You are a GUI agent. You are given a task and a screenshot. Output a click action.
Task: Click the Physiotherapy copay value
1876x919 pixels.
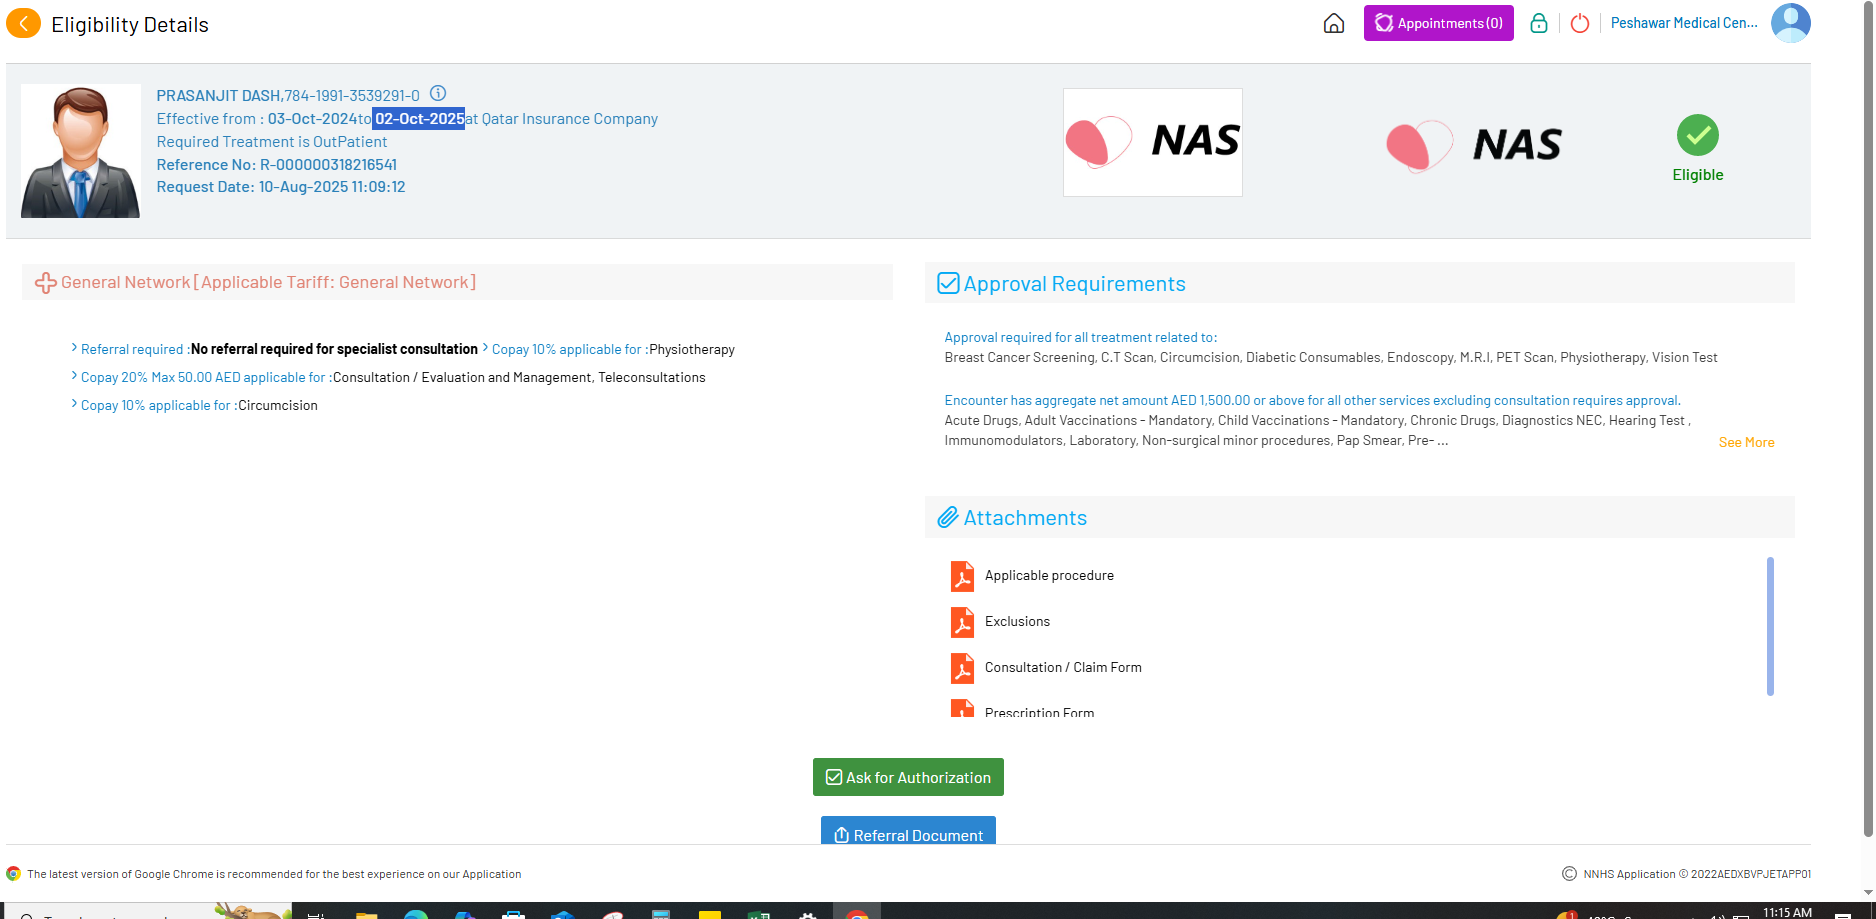[x=692, y=349]
